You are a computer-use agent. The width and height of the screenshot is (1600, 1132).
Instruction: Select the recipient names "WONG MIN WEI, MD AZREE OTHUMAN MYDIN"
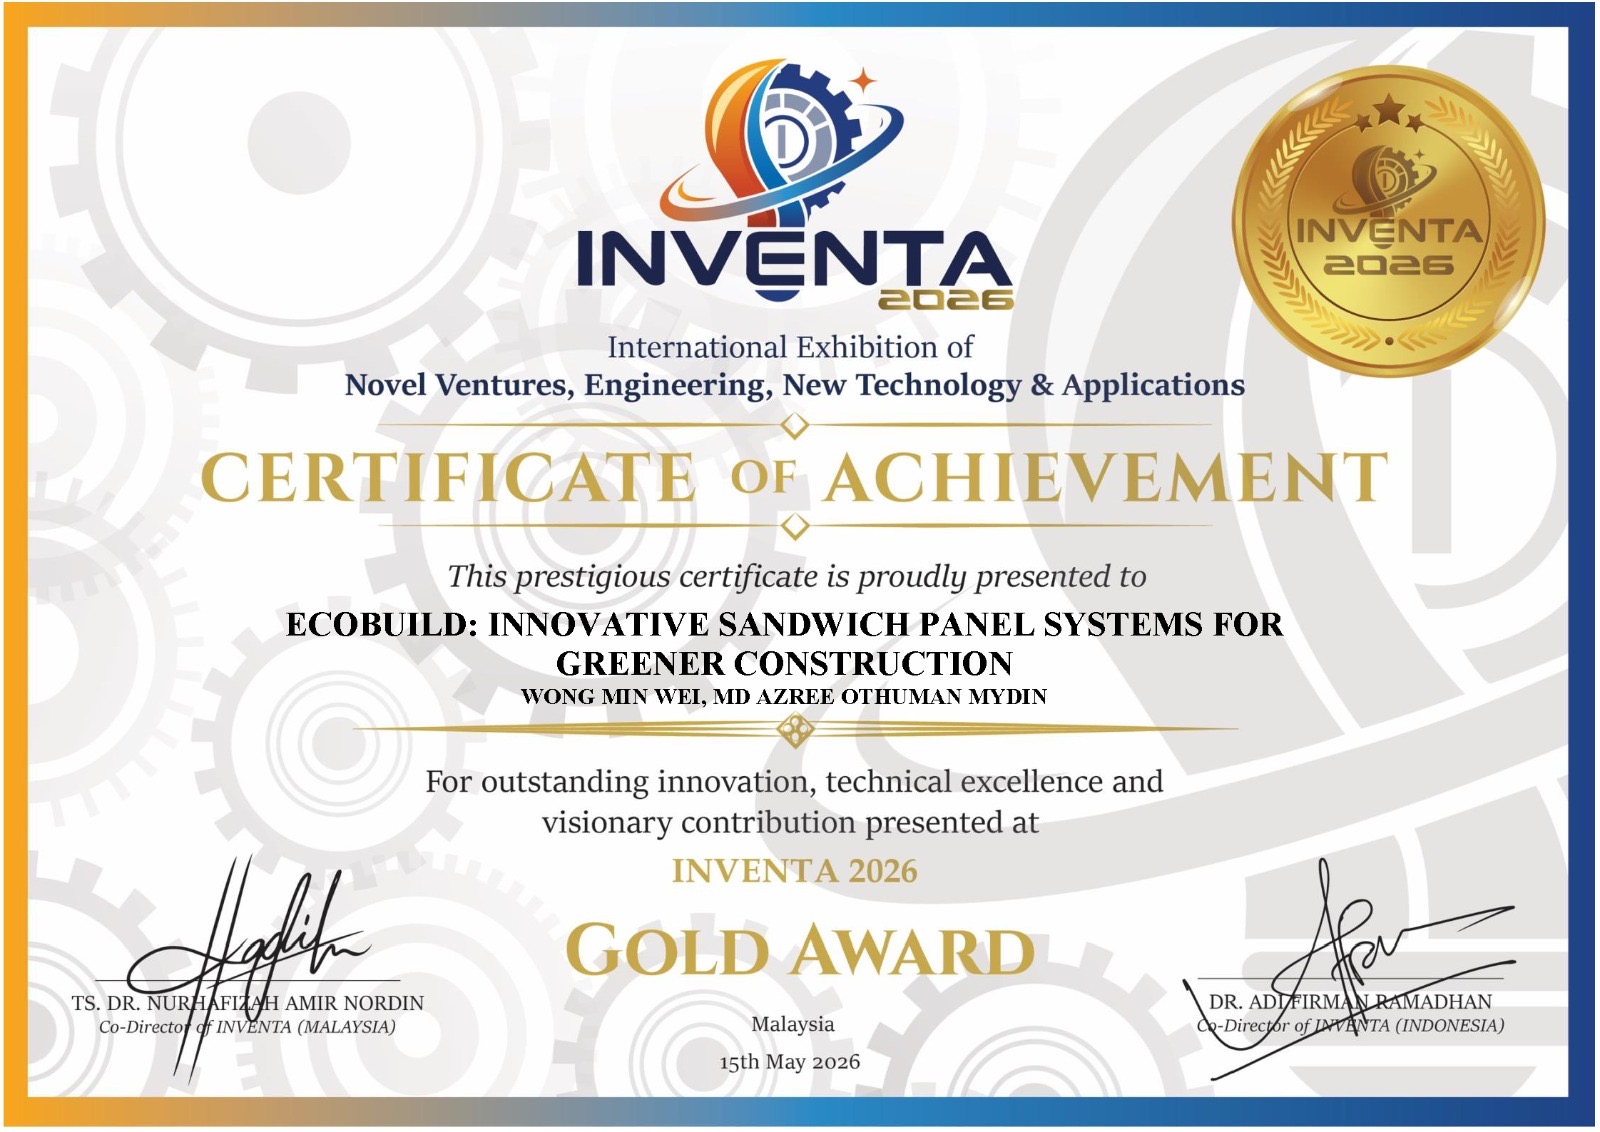(x=784, y=697)
